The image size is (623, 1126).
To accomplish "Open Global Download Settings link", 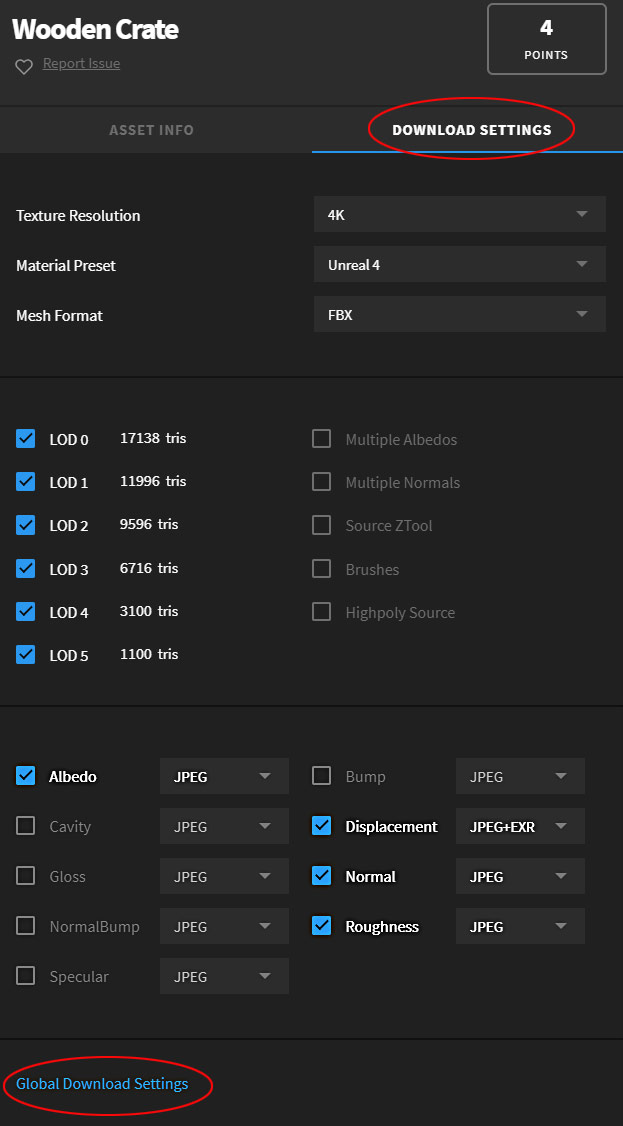I will pos(102,1084).
